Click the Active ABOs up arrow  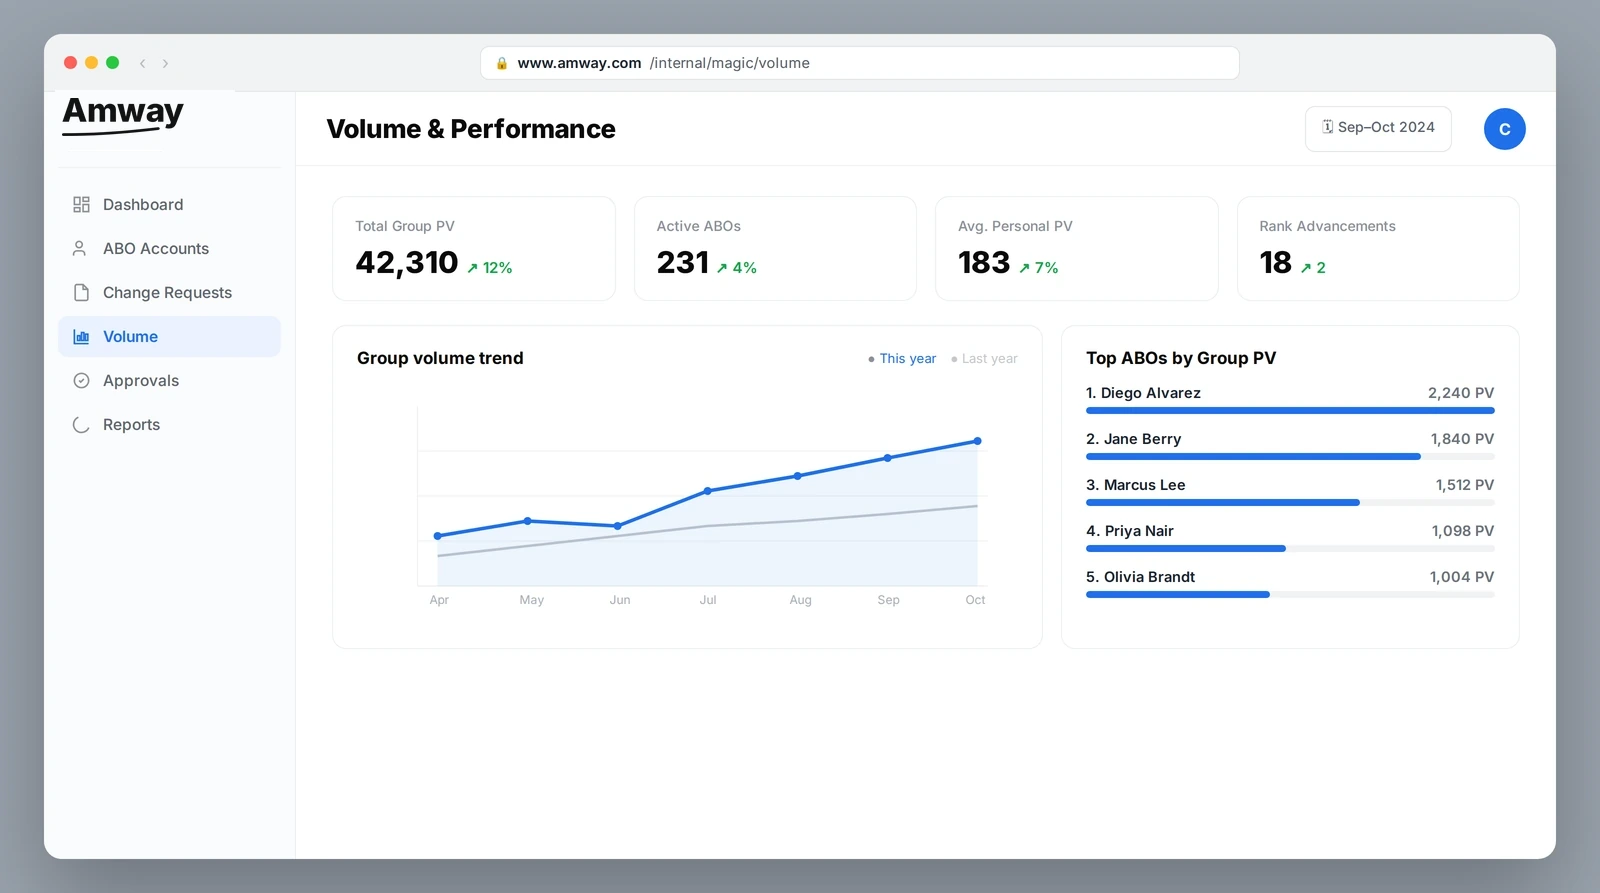722,268
